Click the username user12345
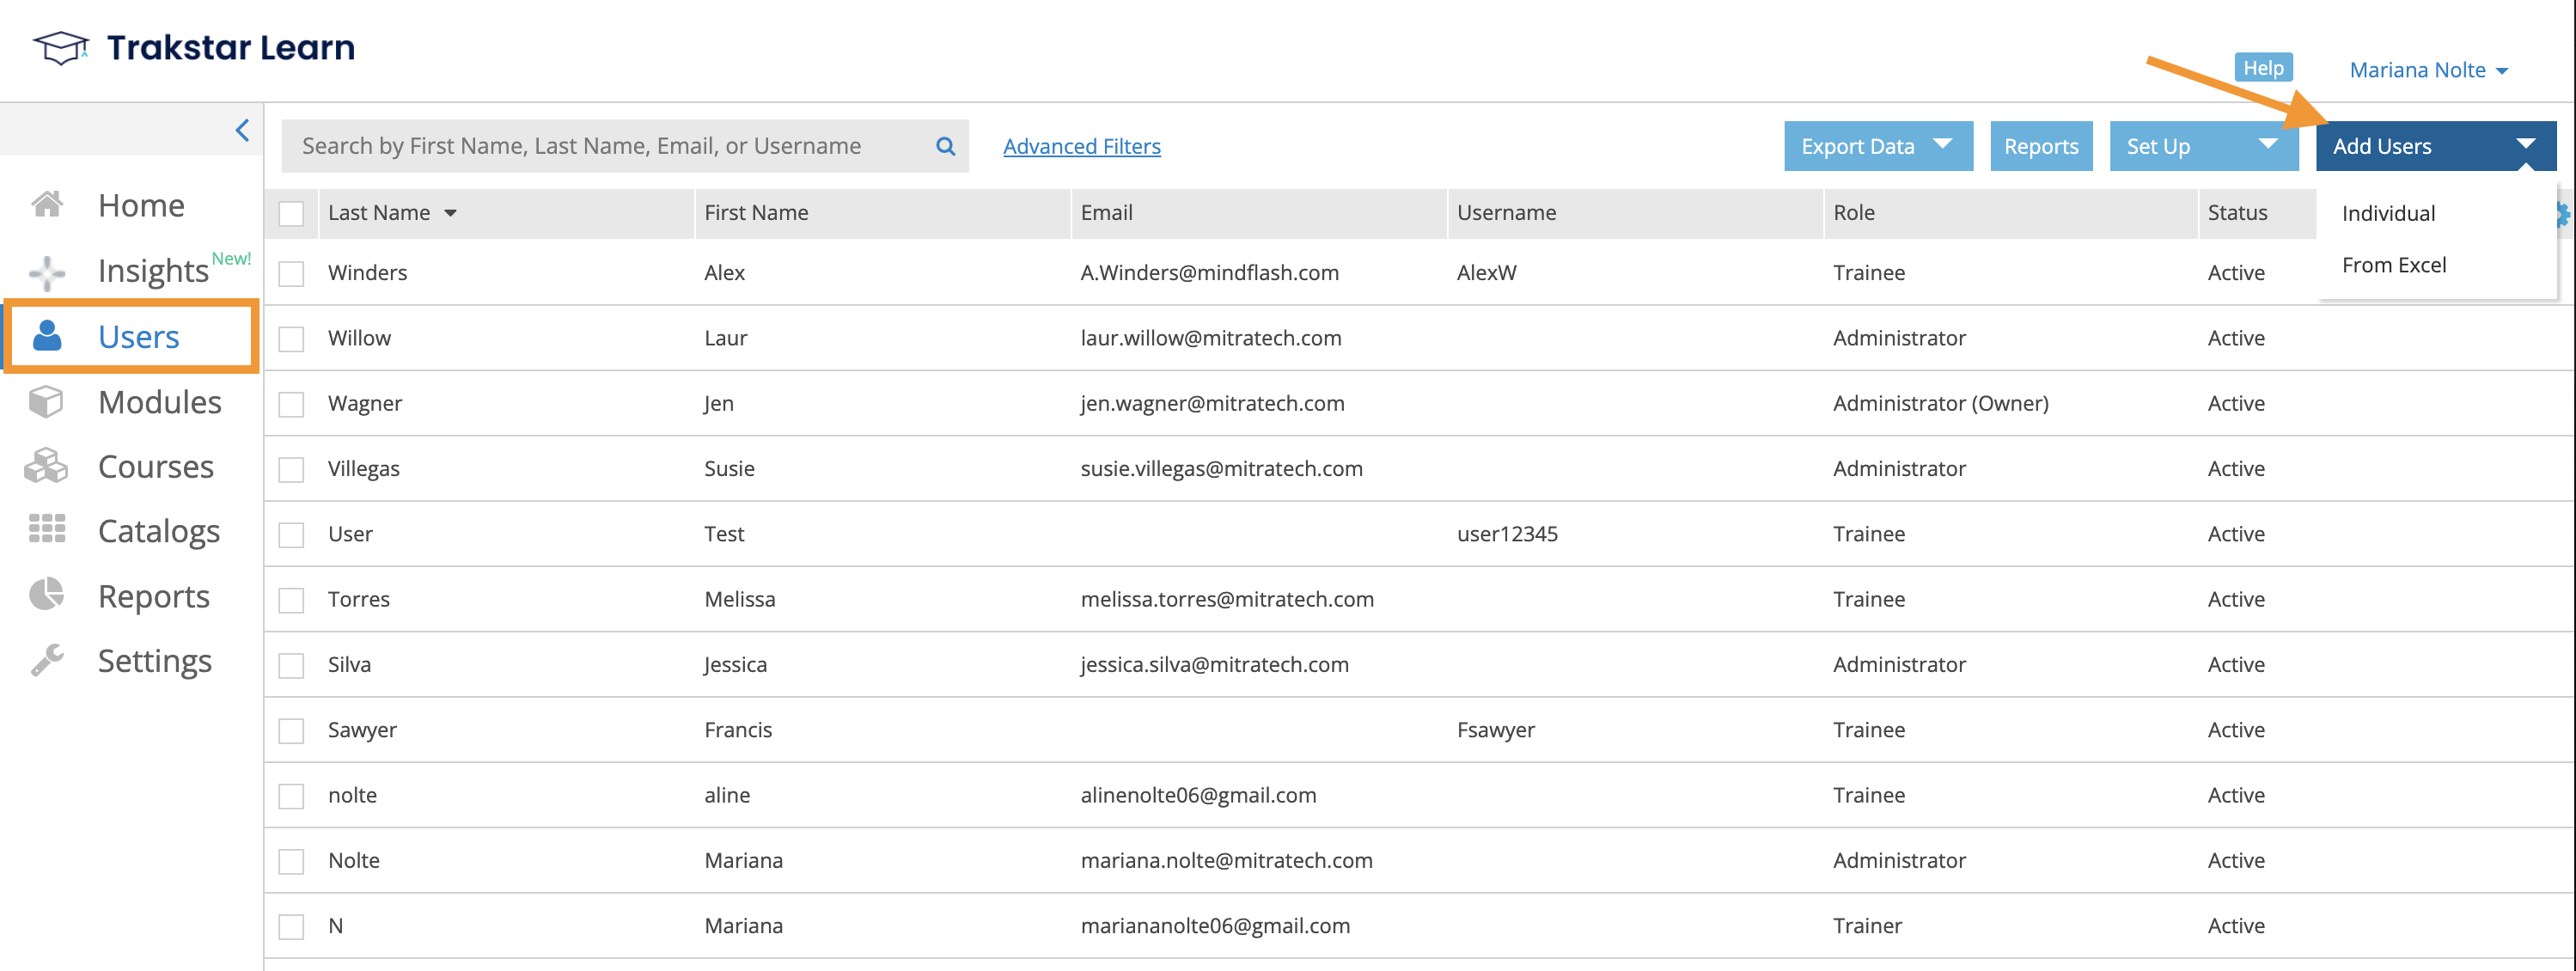2576x971 pixels. 1507,535
